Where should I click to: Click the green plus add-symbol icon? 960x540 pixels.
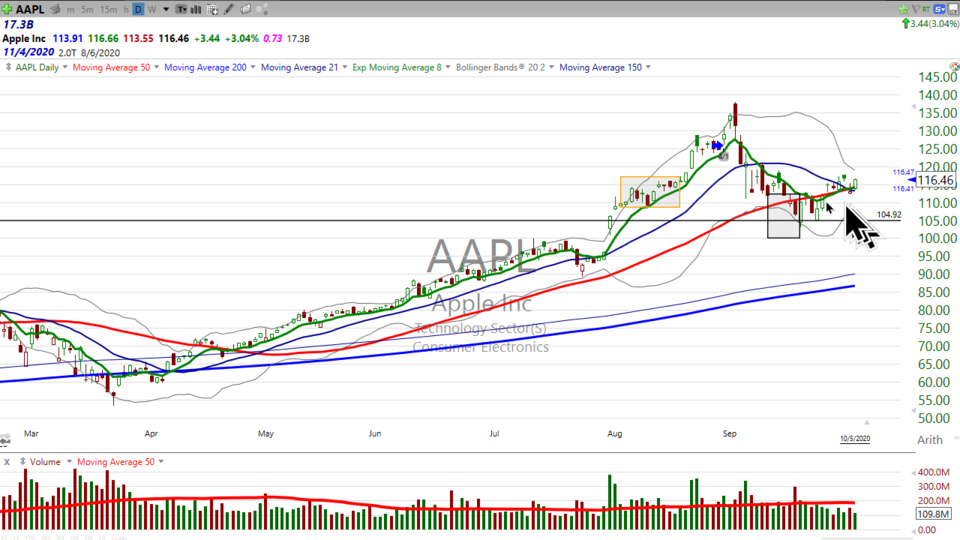pos(7,9)
